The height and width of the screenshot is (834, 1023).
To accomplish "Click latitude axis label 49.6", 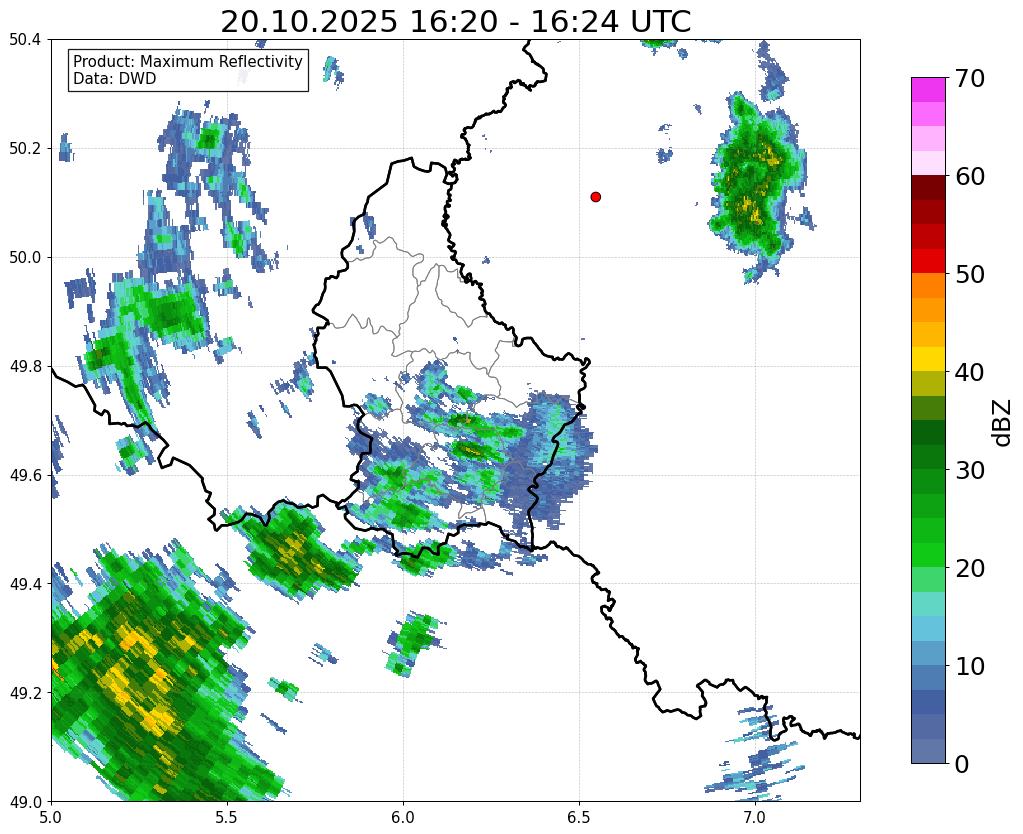I will point(25,476).
